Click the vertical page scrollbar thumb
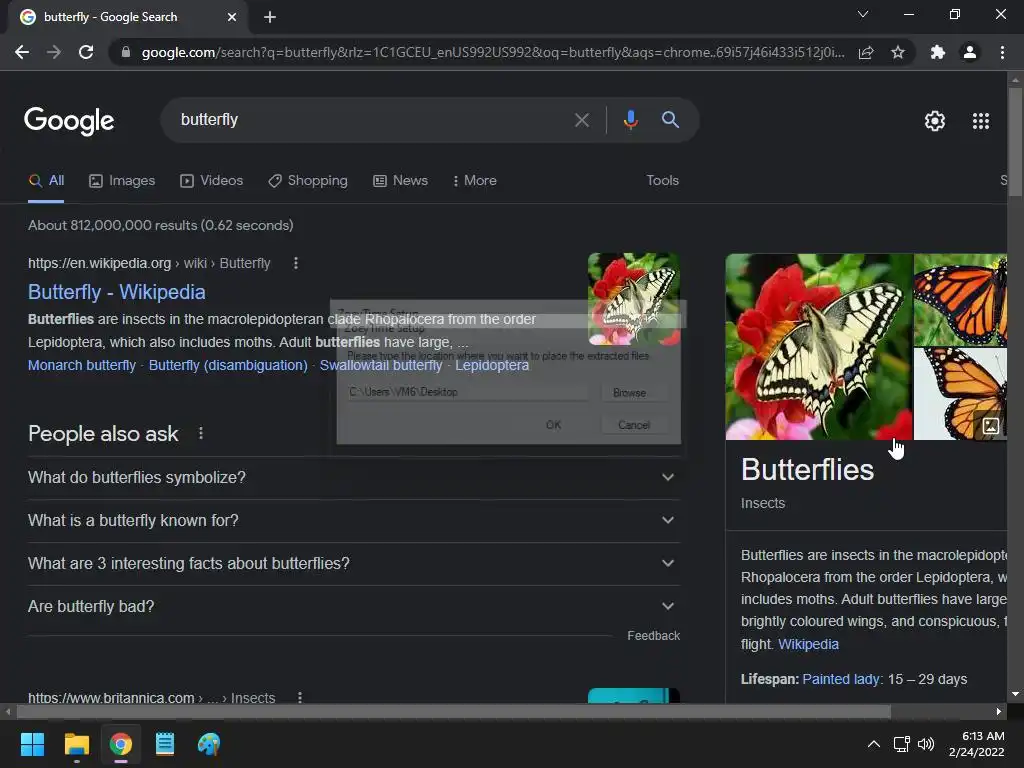This screenshot has width=1024, height=768. (x=1015, y=142)
